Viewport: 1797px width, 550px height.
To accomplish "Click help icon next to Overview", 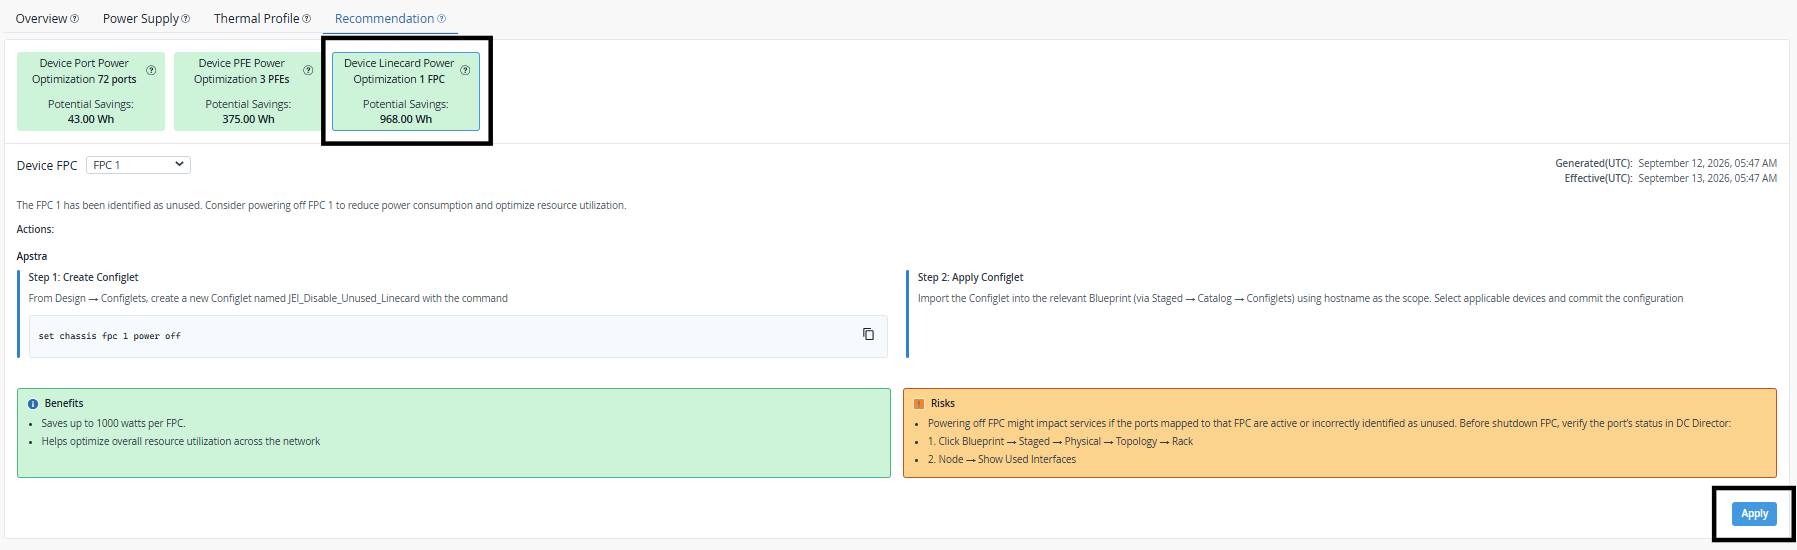I will click(74, 19).
